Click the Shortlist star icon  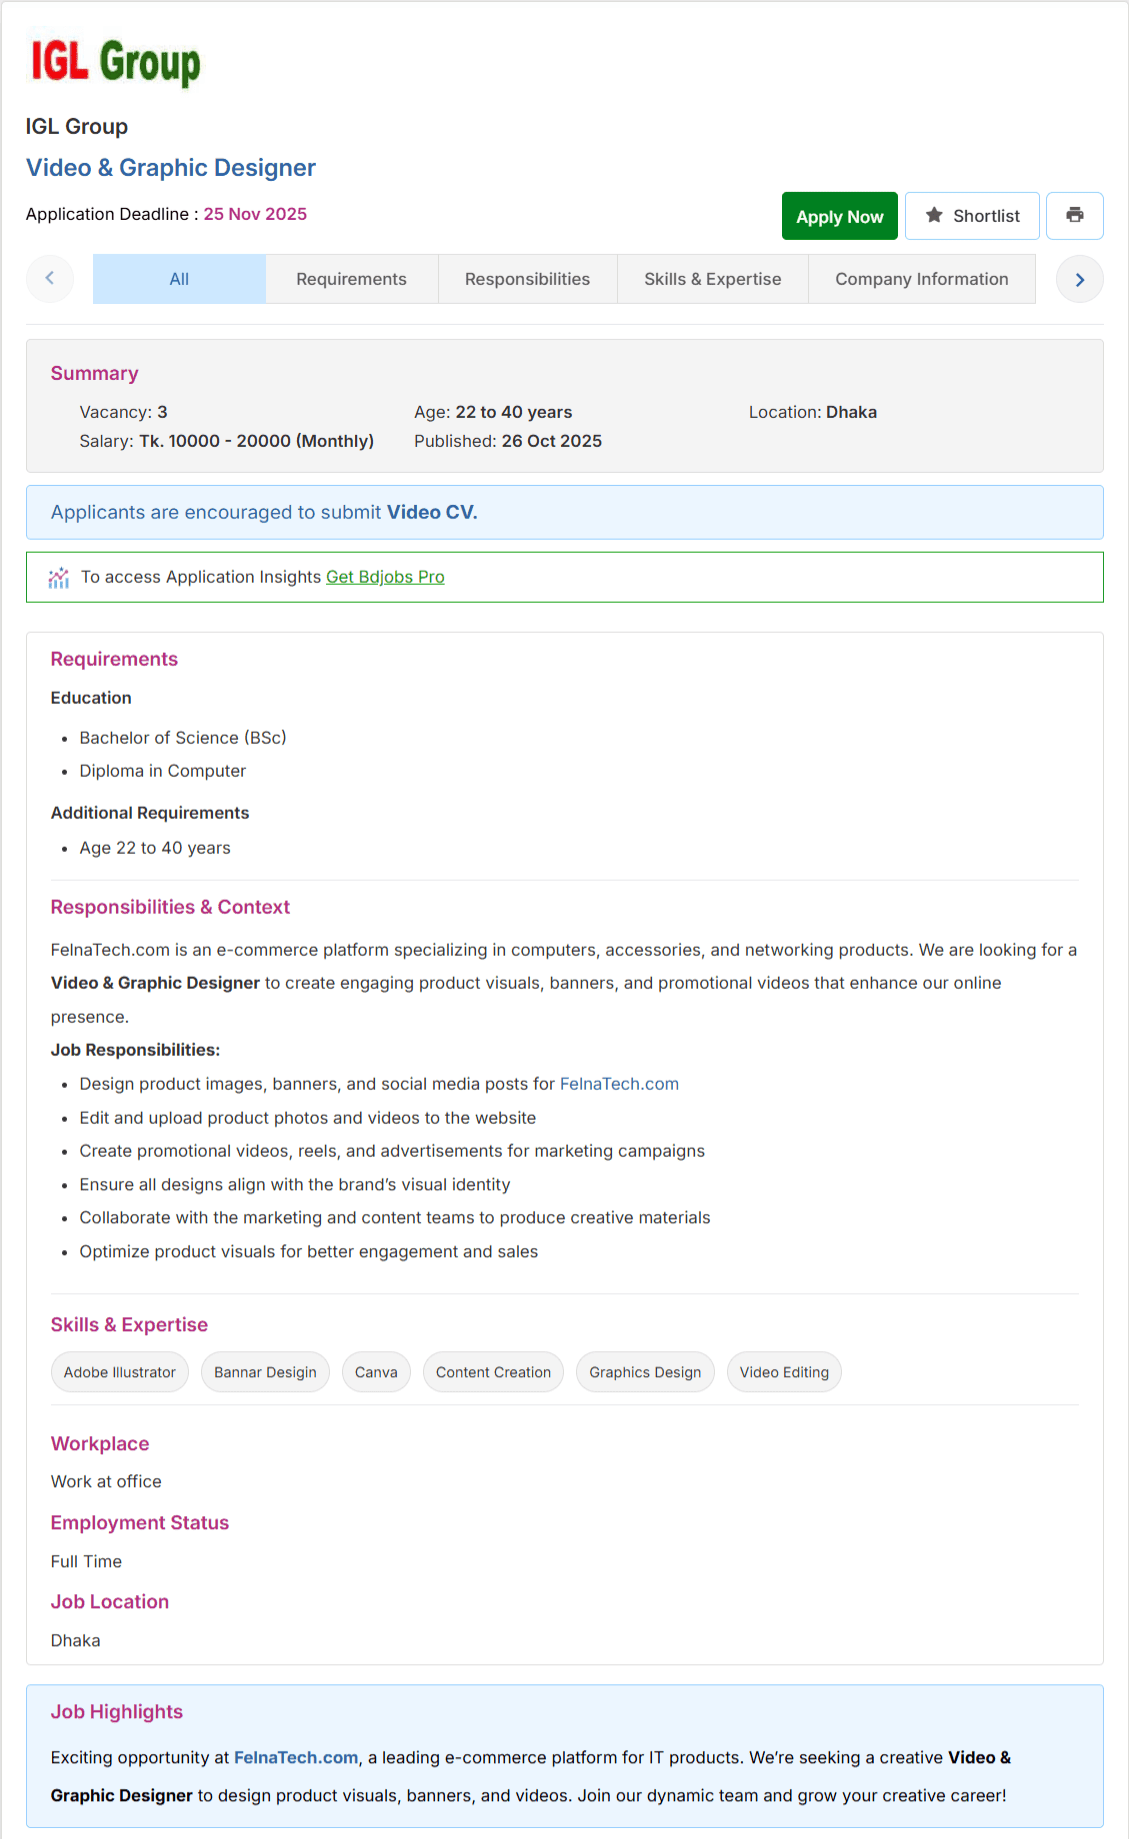point(934,215)
